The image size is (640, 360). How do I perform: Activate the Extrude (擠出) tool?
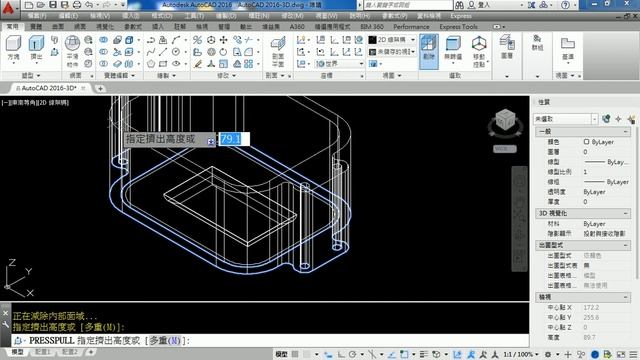click(x=36, y=49)
